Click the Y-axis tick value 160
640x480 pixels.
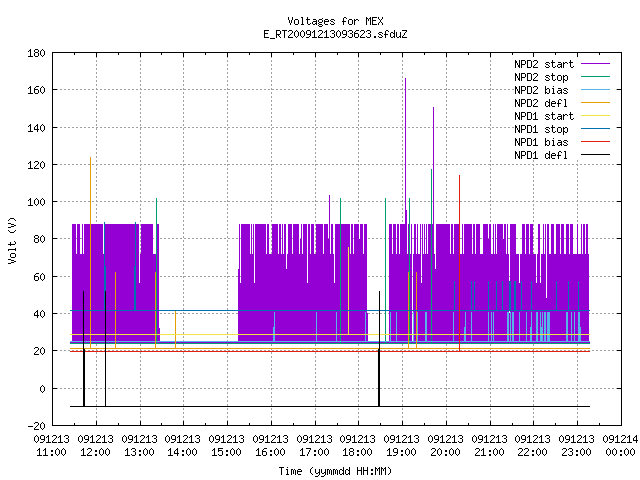(x=36, y=90)
